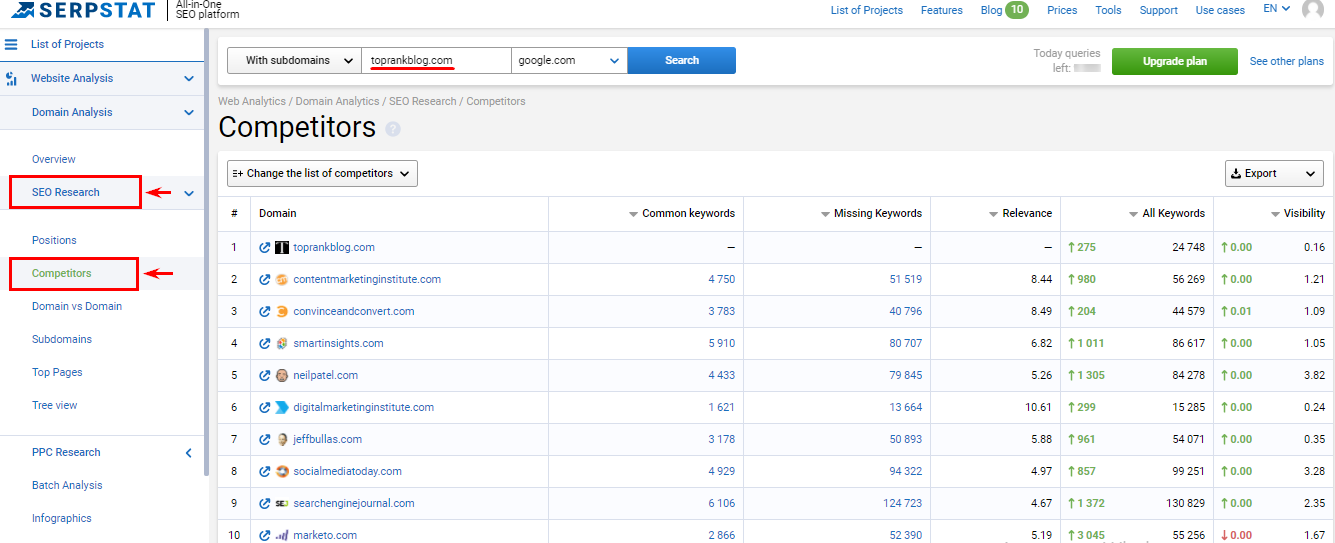The height and width of the screenshot is (543, 1335).
Task: Open external link icon for searchenginejournal.com
Action: pyautogui.click(x=265, y=503)
